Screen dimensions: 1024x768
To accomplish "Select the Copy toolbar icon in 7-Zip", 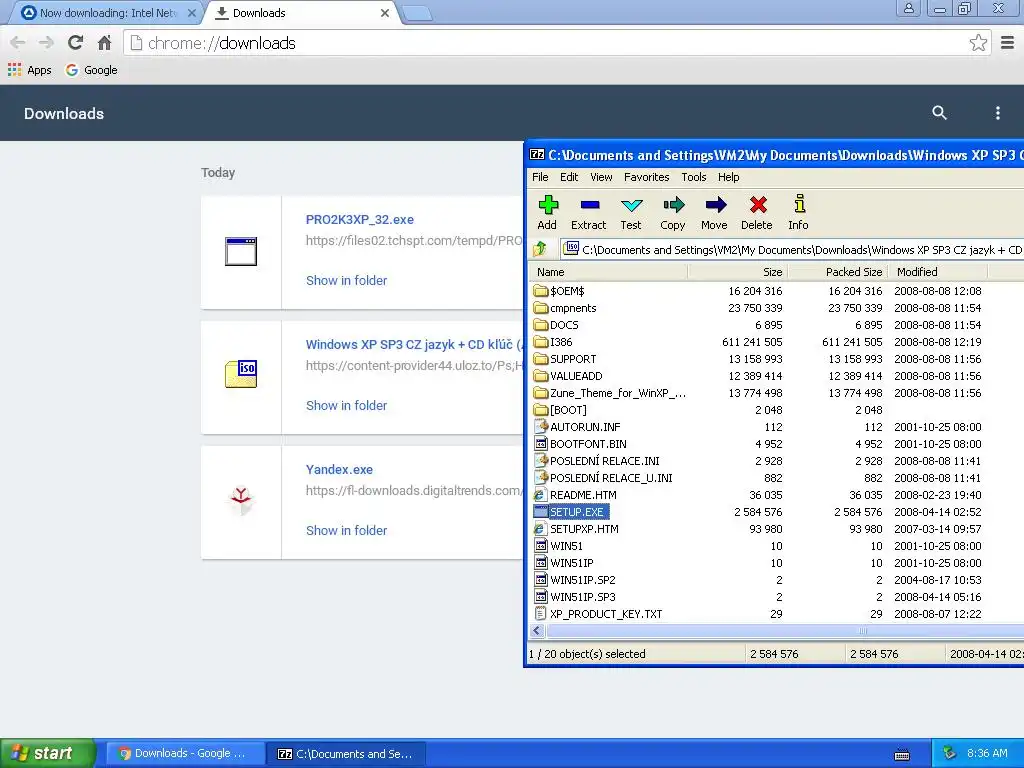I will [673, 213].
